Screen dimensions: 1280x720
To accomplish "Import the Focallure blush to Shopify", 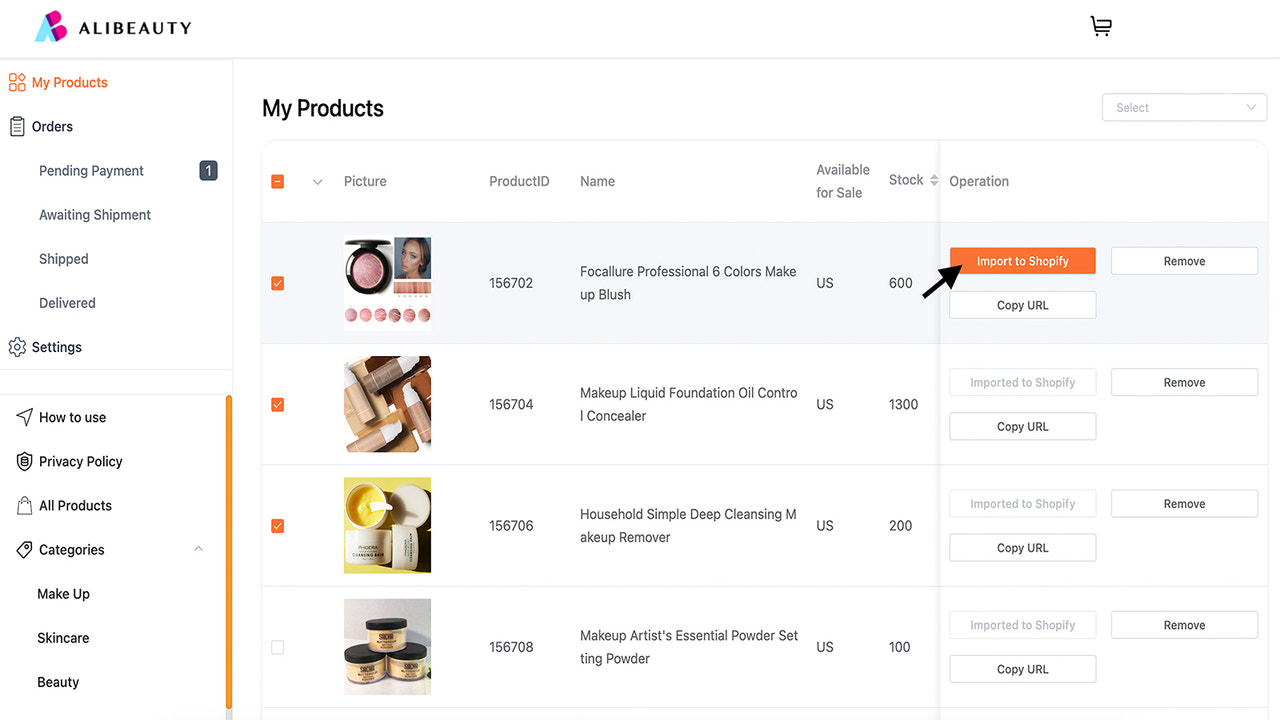I will tap(1022, 260).
